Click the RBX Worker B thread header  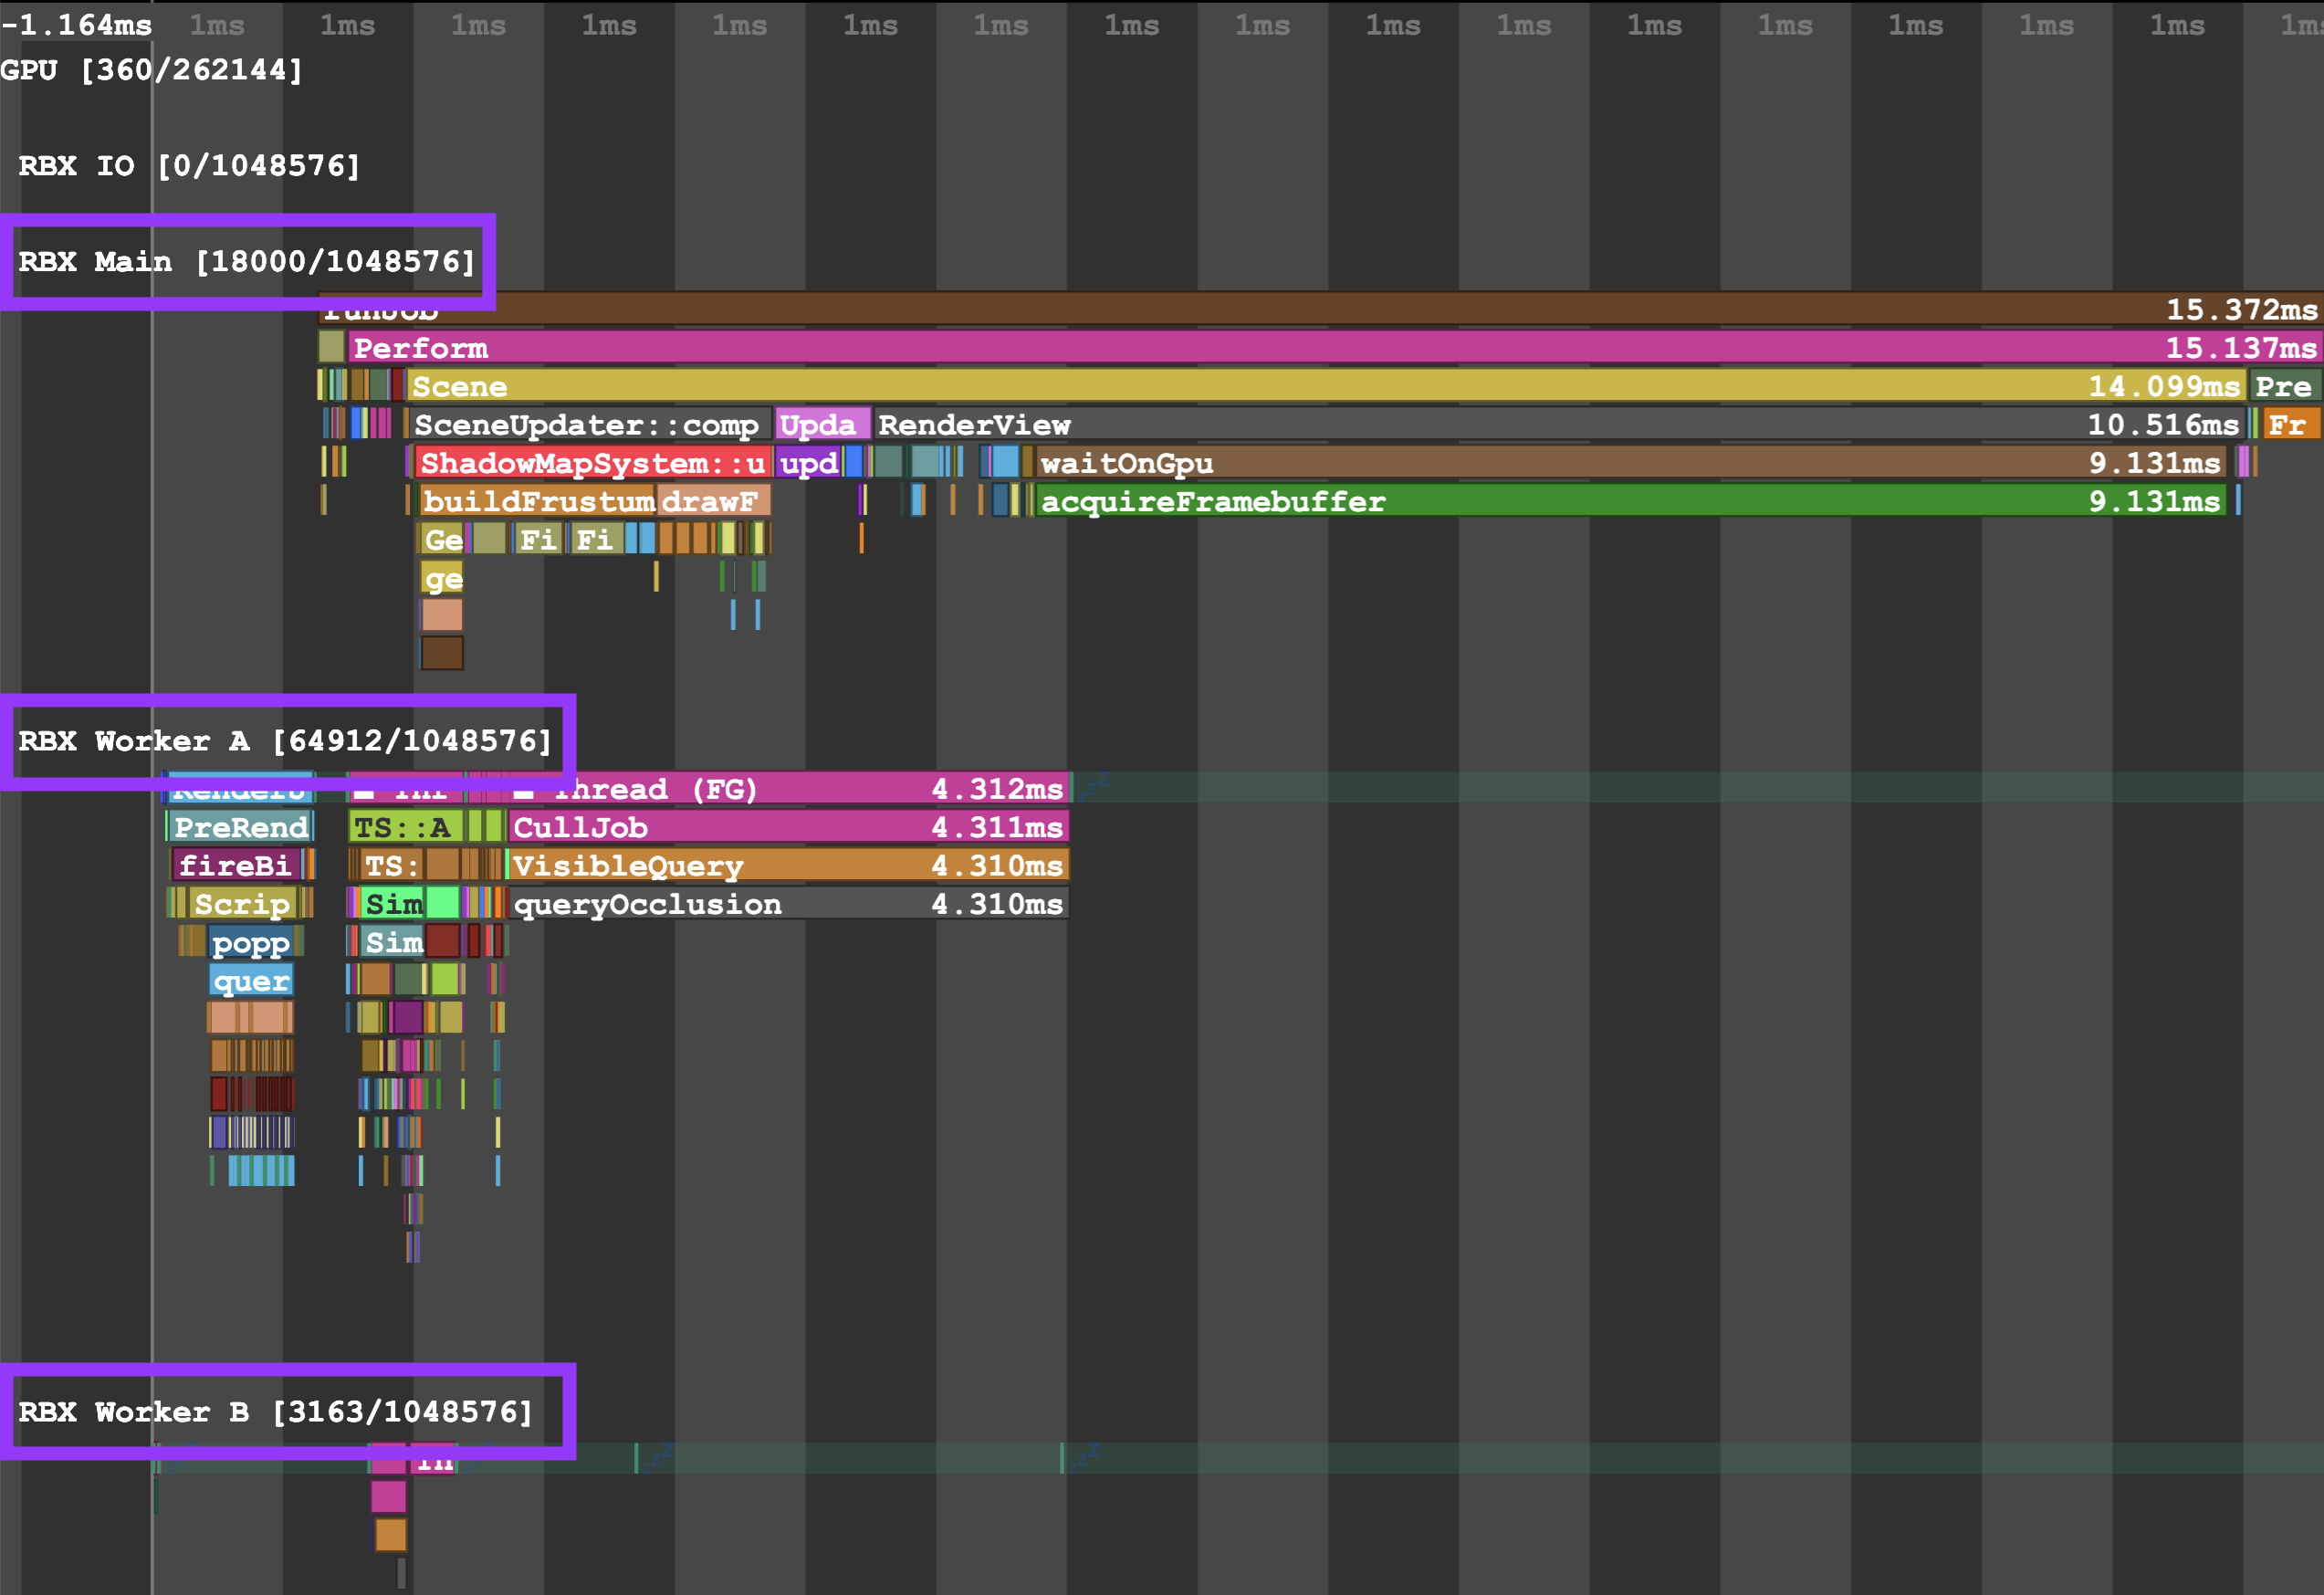[x=275, y=1411]
